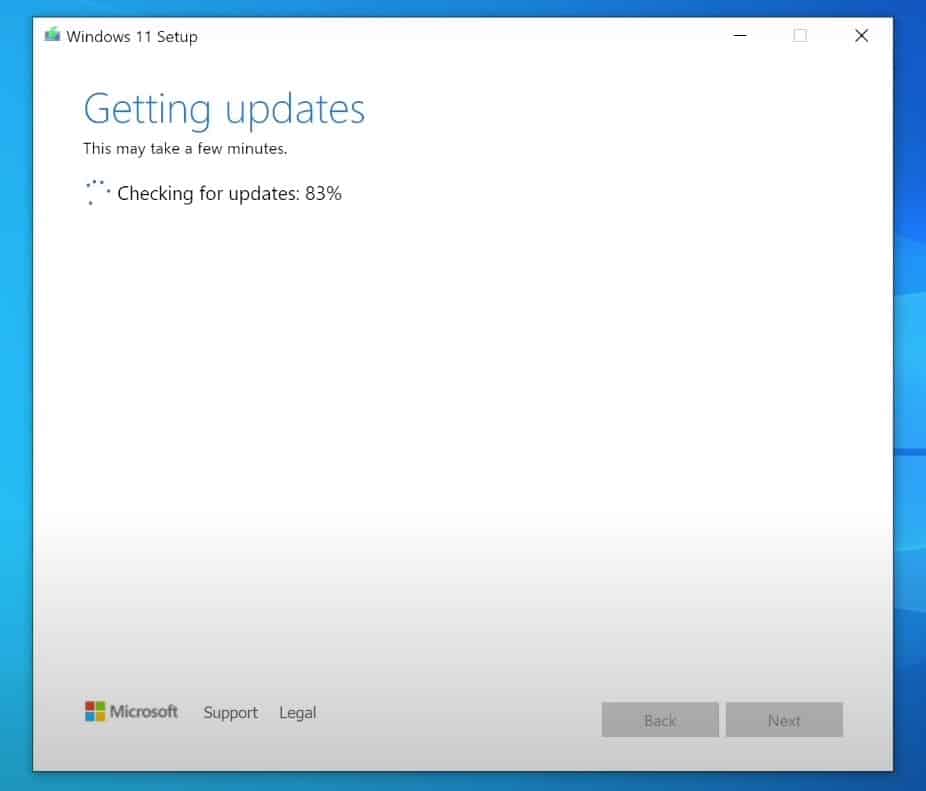Select the yellow square of the Microsoft logo
Screen dimensions: 926x791
pyautogui.click(x=99, y=716)
